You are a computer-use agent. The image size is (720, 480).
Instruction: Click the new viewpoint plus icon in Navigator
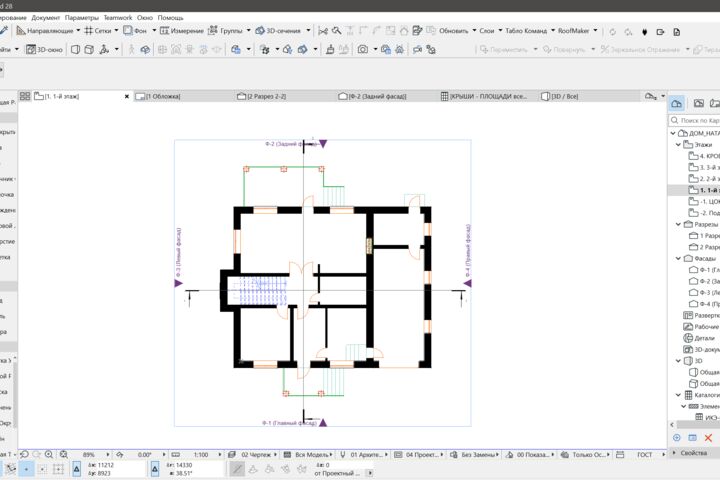point(676,438)
